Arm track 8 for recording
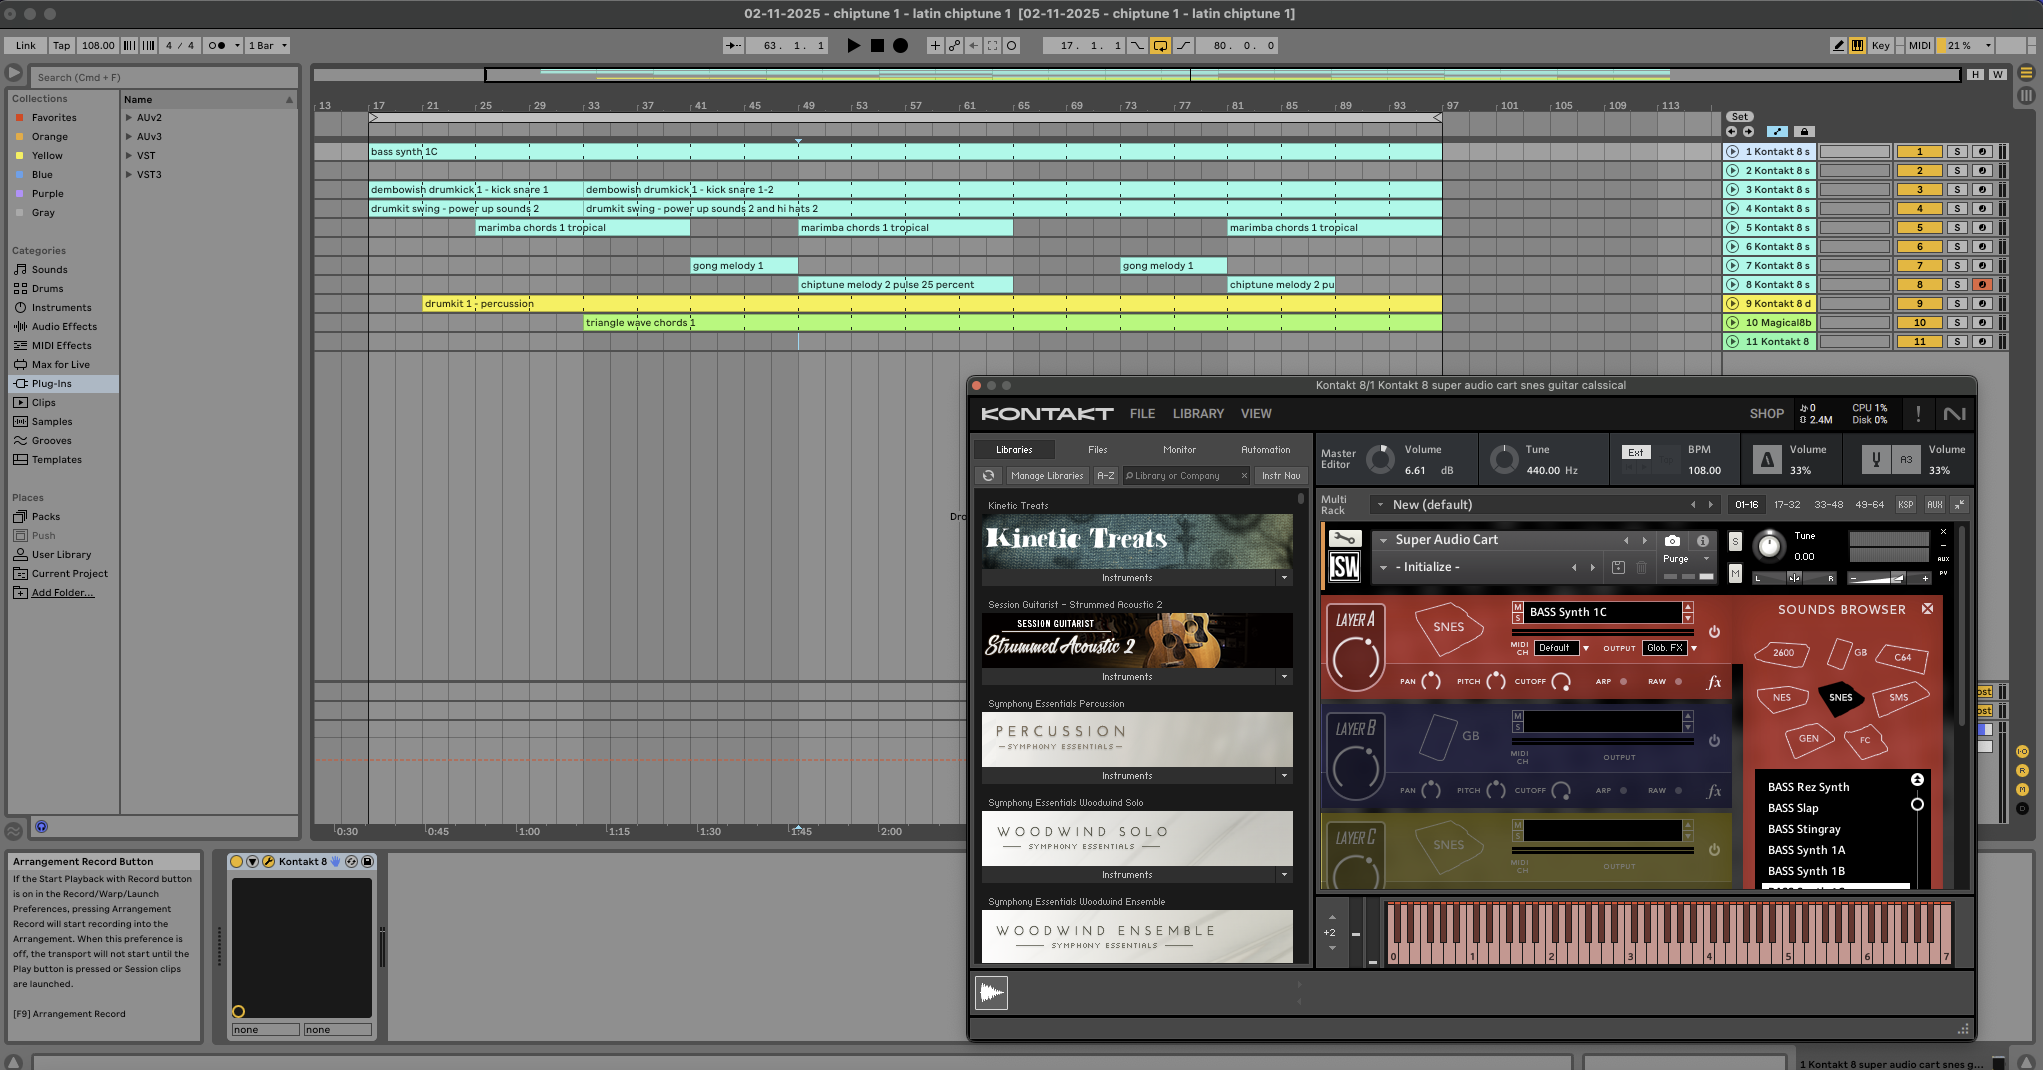 click(x=1982, y=285)
